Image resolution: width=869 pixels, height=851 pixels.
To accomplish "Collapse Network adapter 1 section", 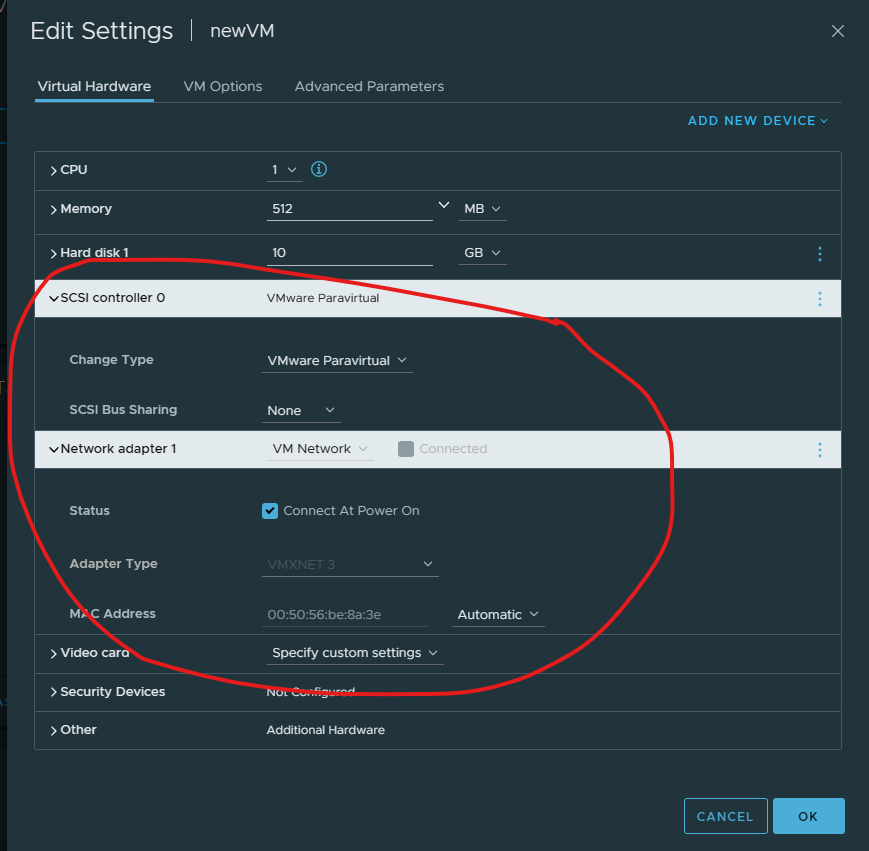I will point(54,449).
